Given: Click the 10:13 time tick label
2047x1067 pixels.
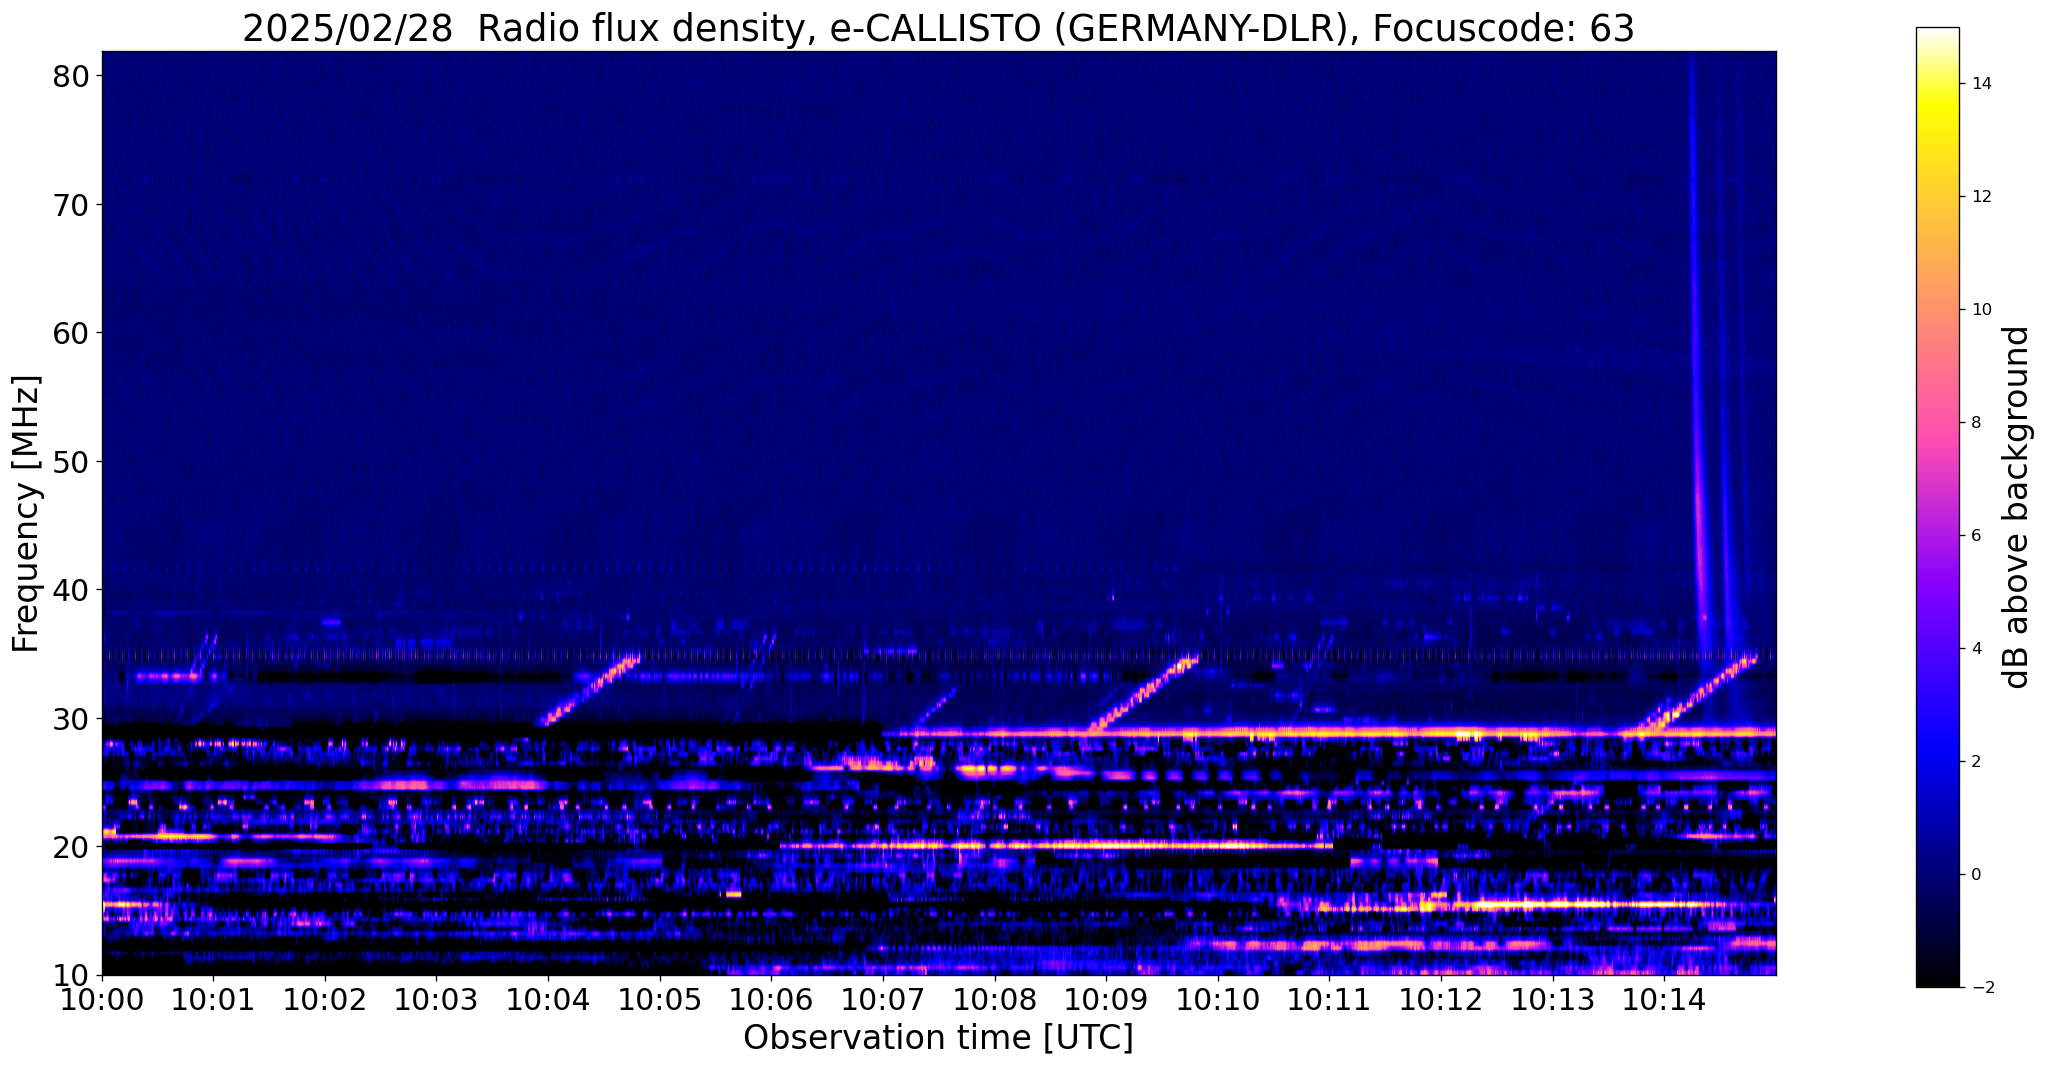Looking at the screenshot, I should tap(1552, 998).
